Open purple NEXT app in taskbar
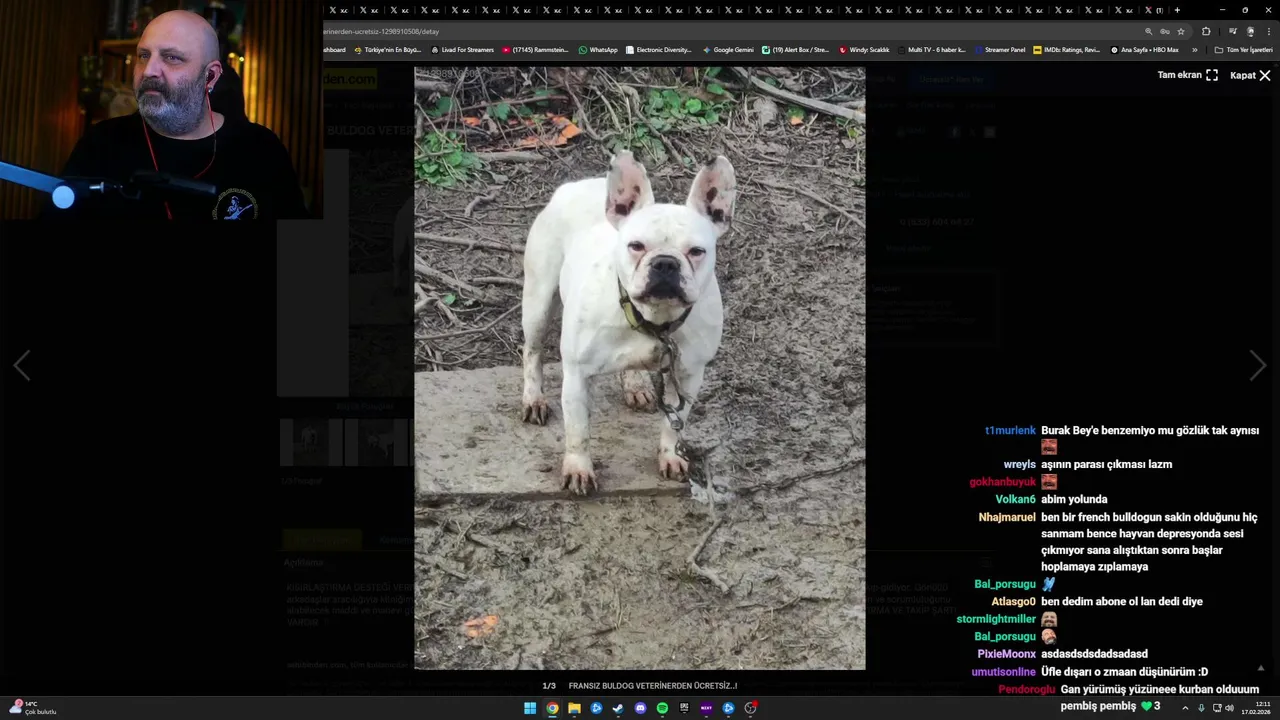This screenshot has width=1280, height=720. (706, 708)
